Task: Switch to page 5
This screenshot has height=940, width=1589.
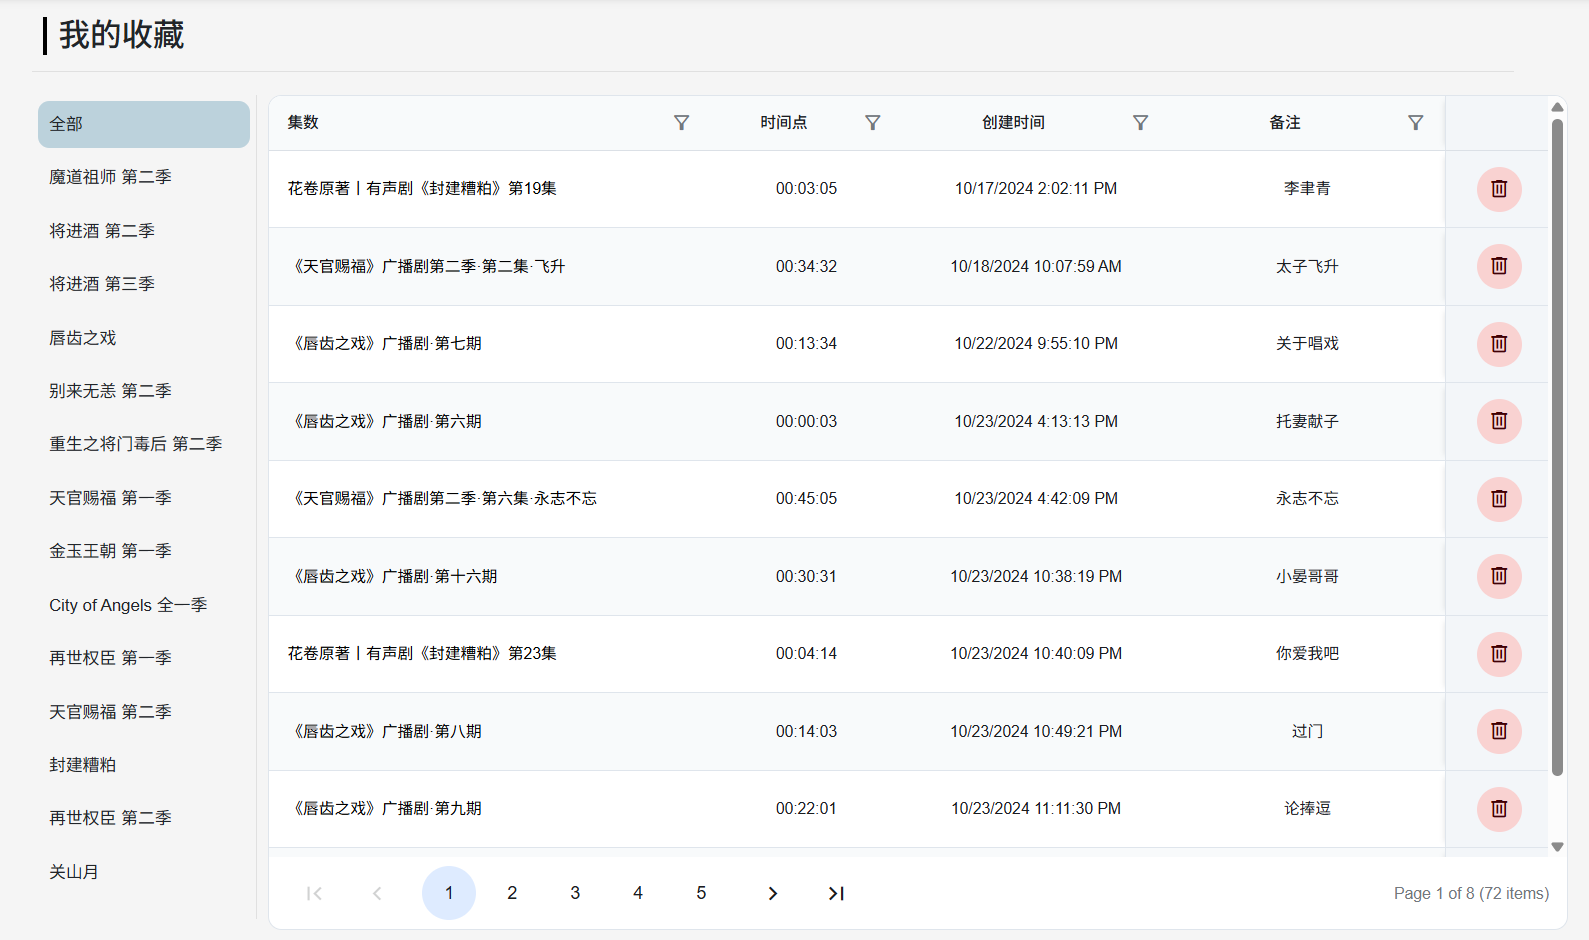Action: [x=701, y=893]
